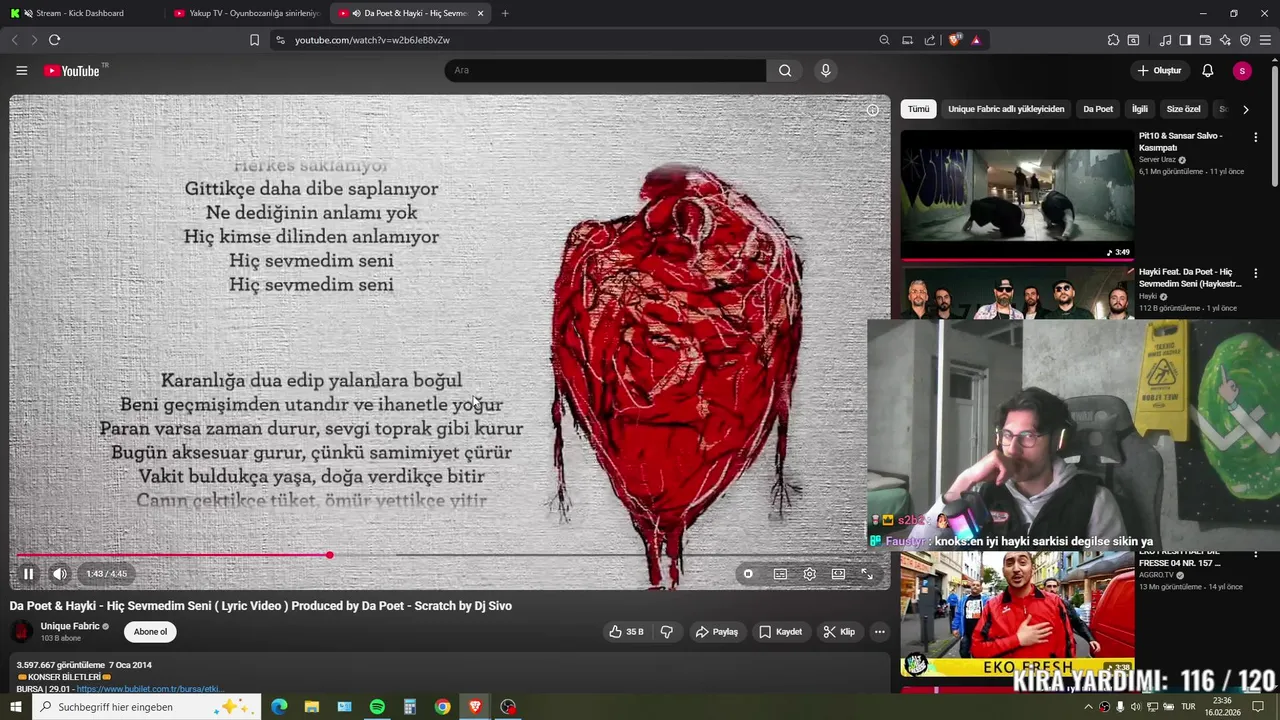The height and width of the screenshot is (720, 1280).
Task: Mute the video using the player speaker icon
Action: point(60,574)
